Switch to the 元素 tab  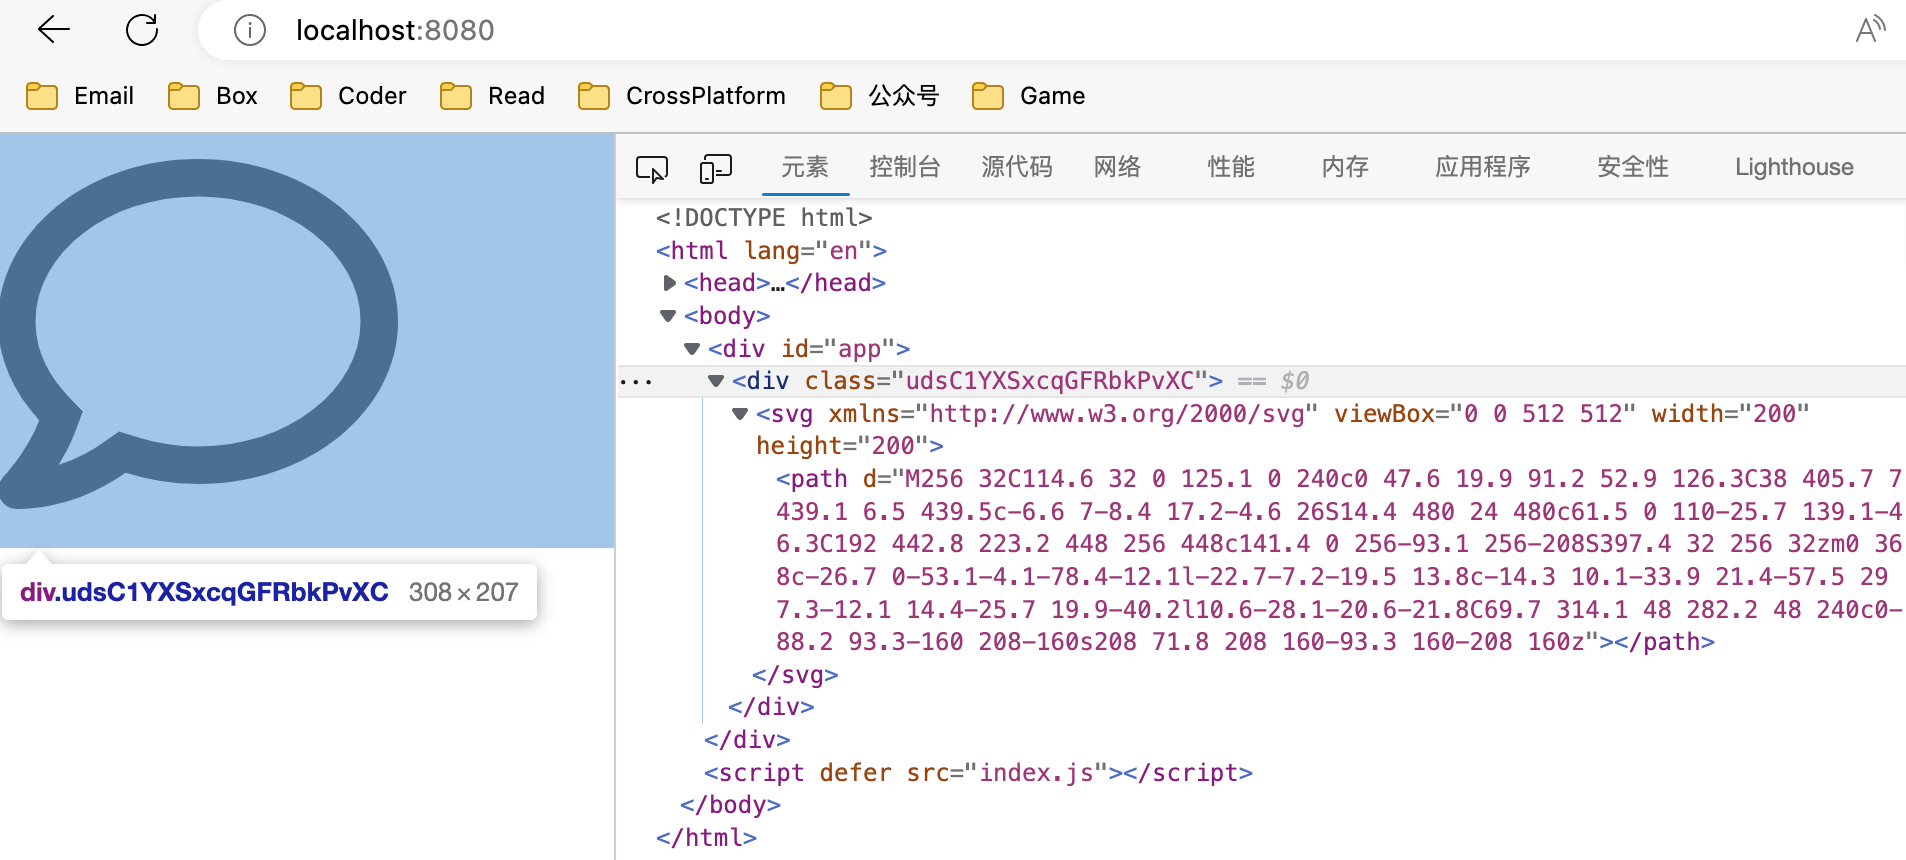coord(805,167)
